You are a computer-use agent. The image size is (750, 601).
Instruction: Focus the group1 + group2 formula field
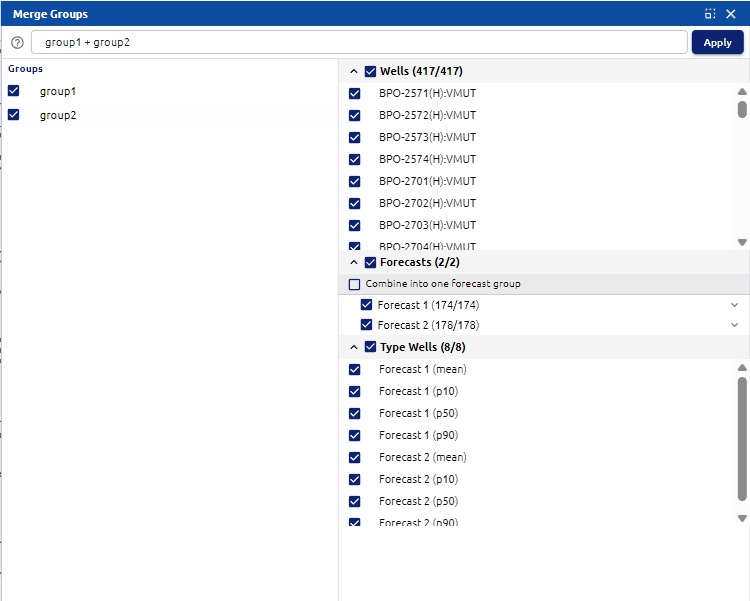[359, 42]
